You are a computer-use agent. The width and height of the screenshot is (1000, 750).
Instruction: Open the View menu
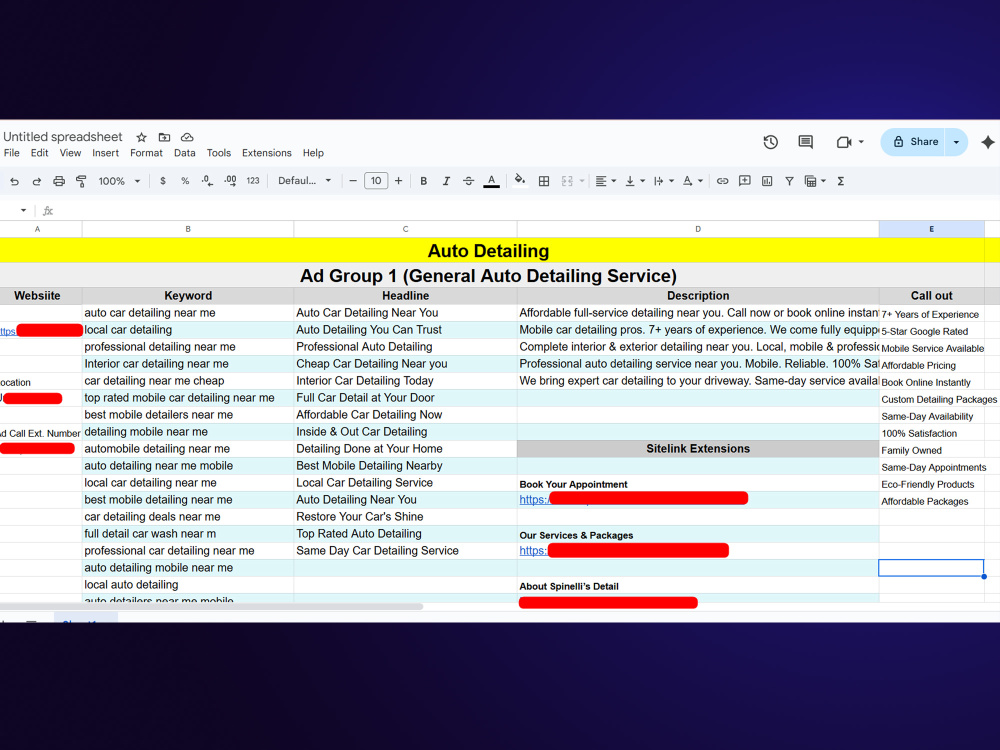click(x=70, y=153)
